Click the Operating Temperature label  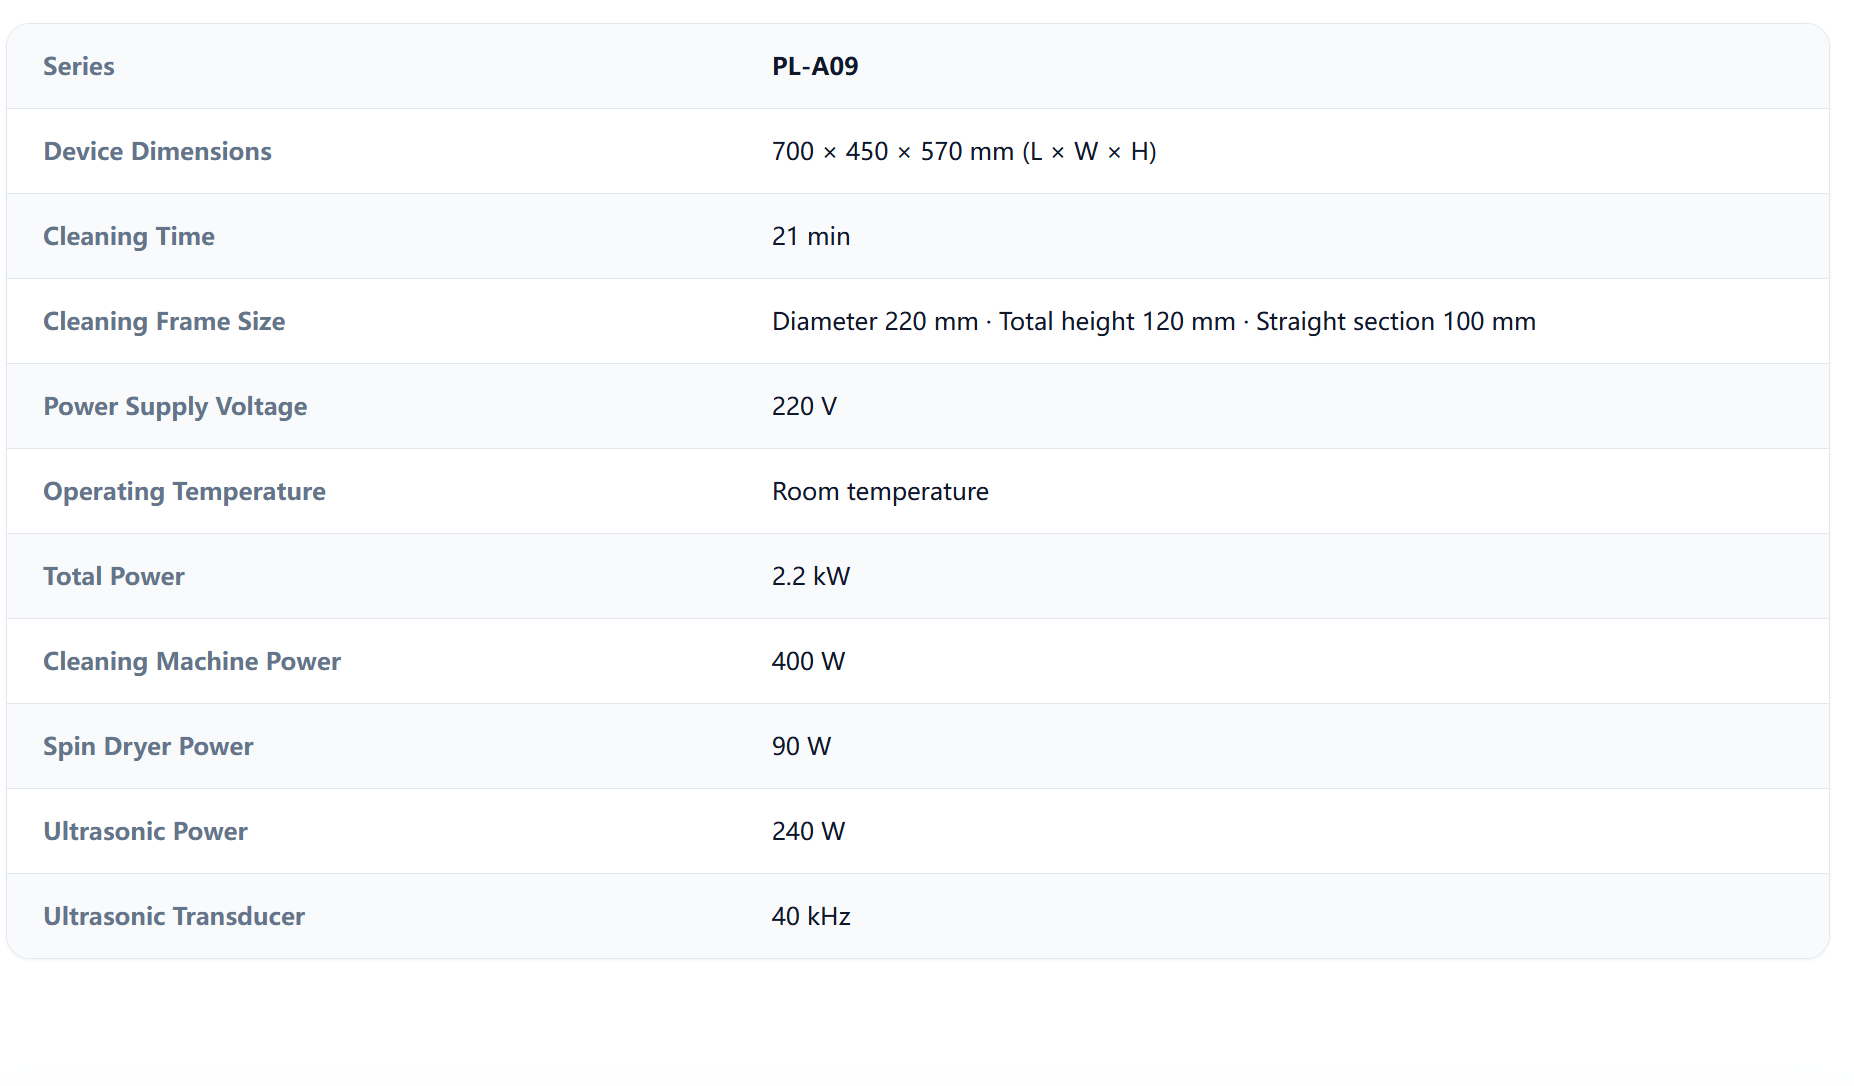point(184,491)
